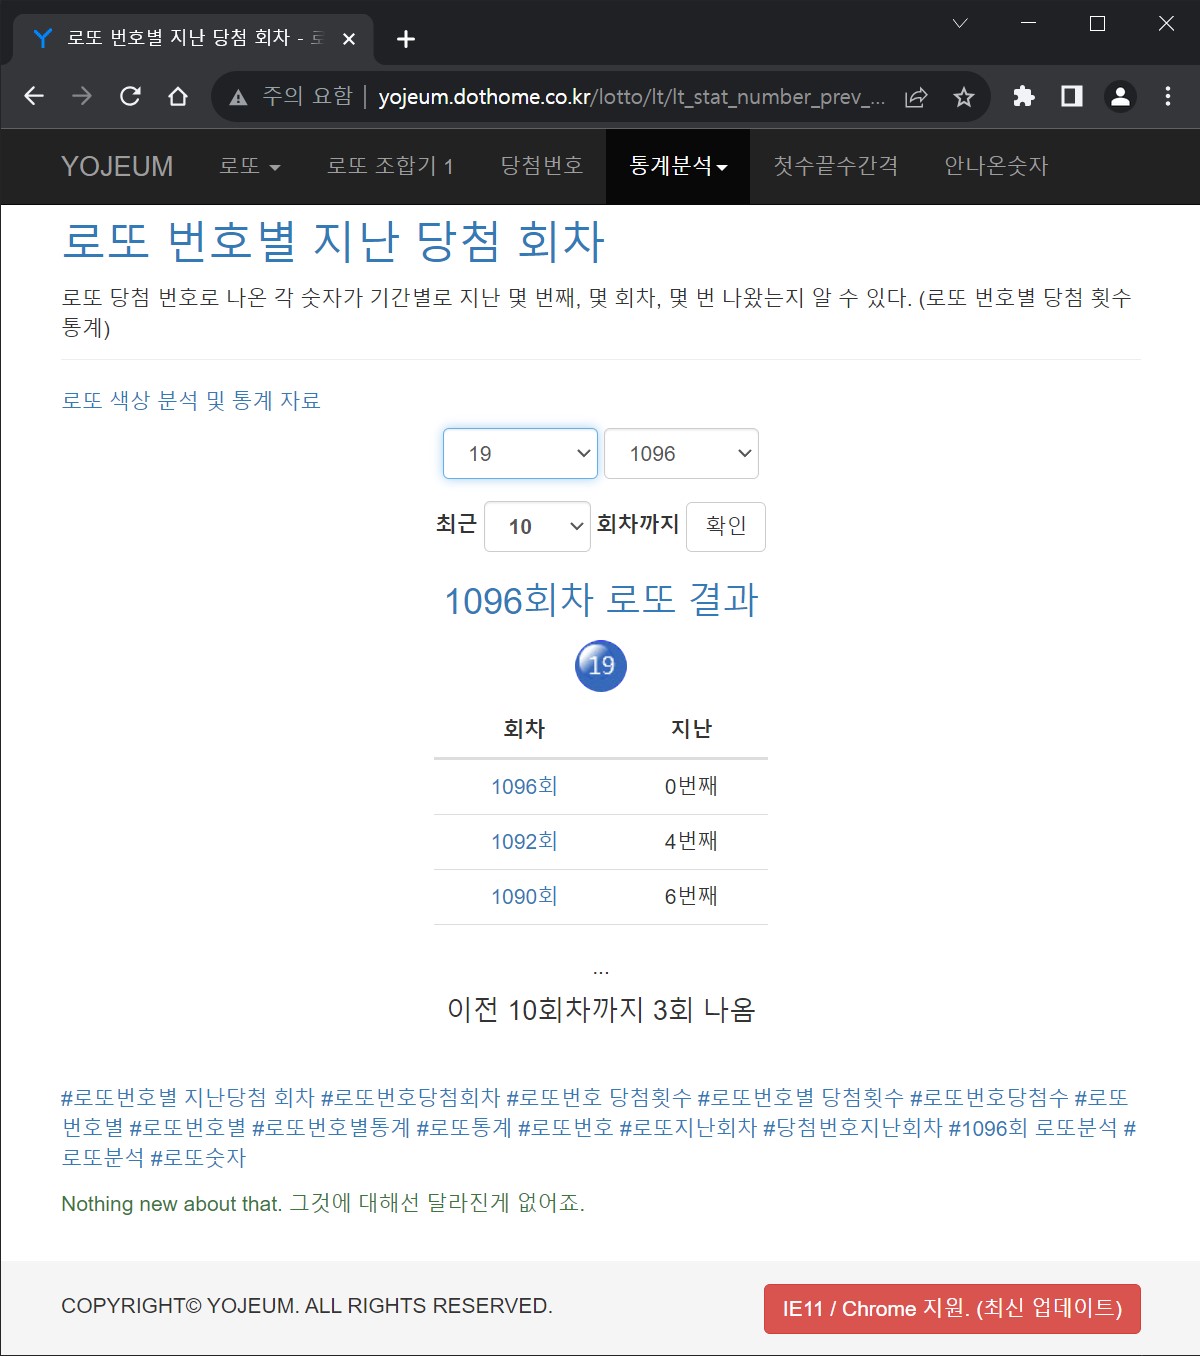Open the 최근 count dropdown showing 10
The height and width of the screenshot is (1356, 1200).
click(537, 526)
